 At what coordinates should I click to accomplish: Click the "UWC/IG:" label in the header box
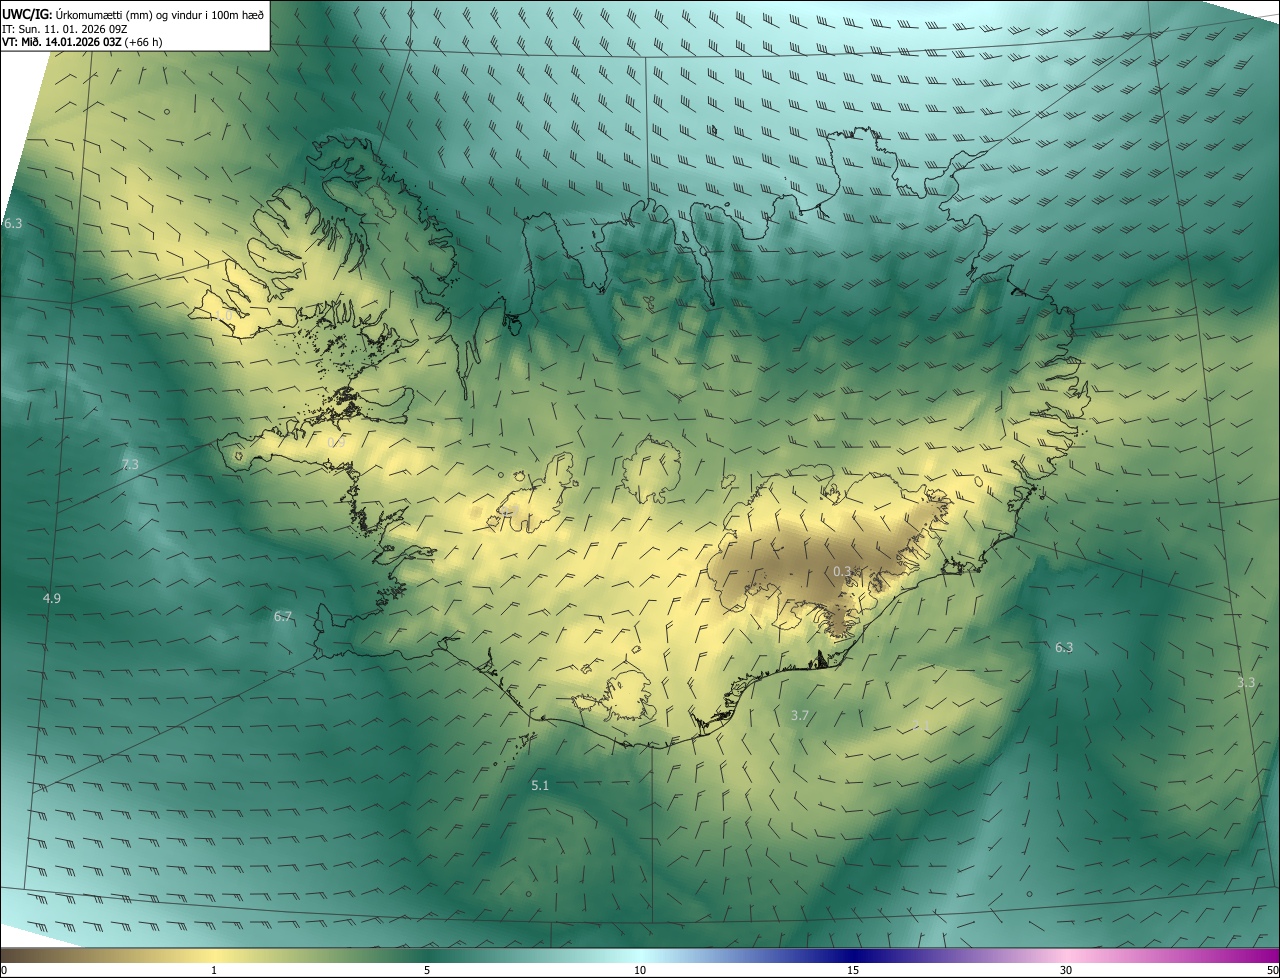(x=27, y=14)
